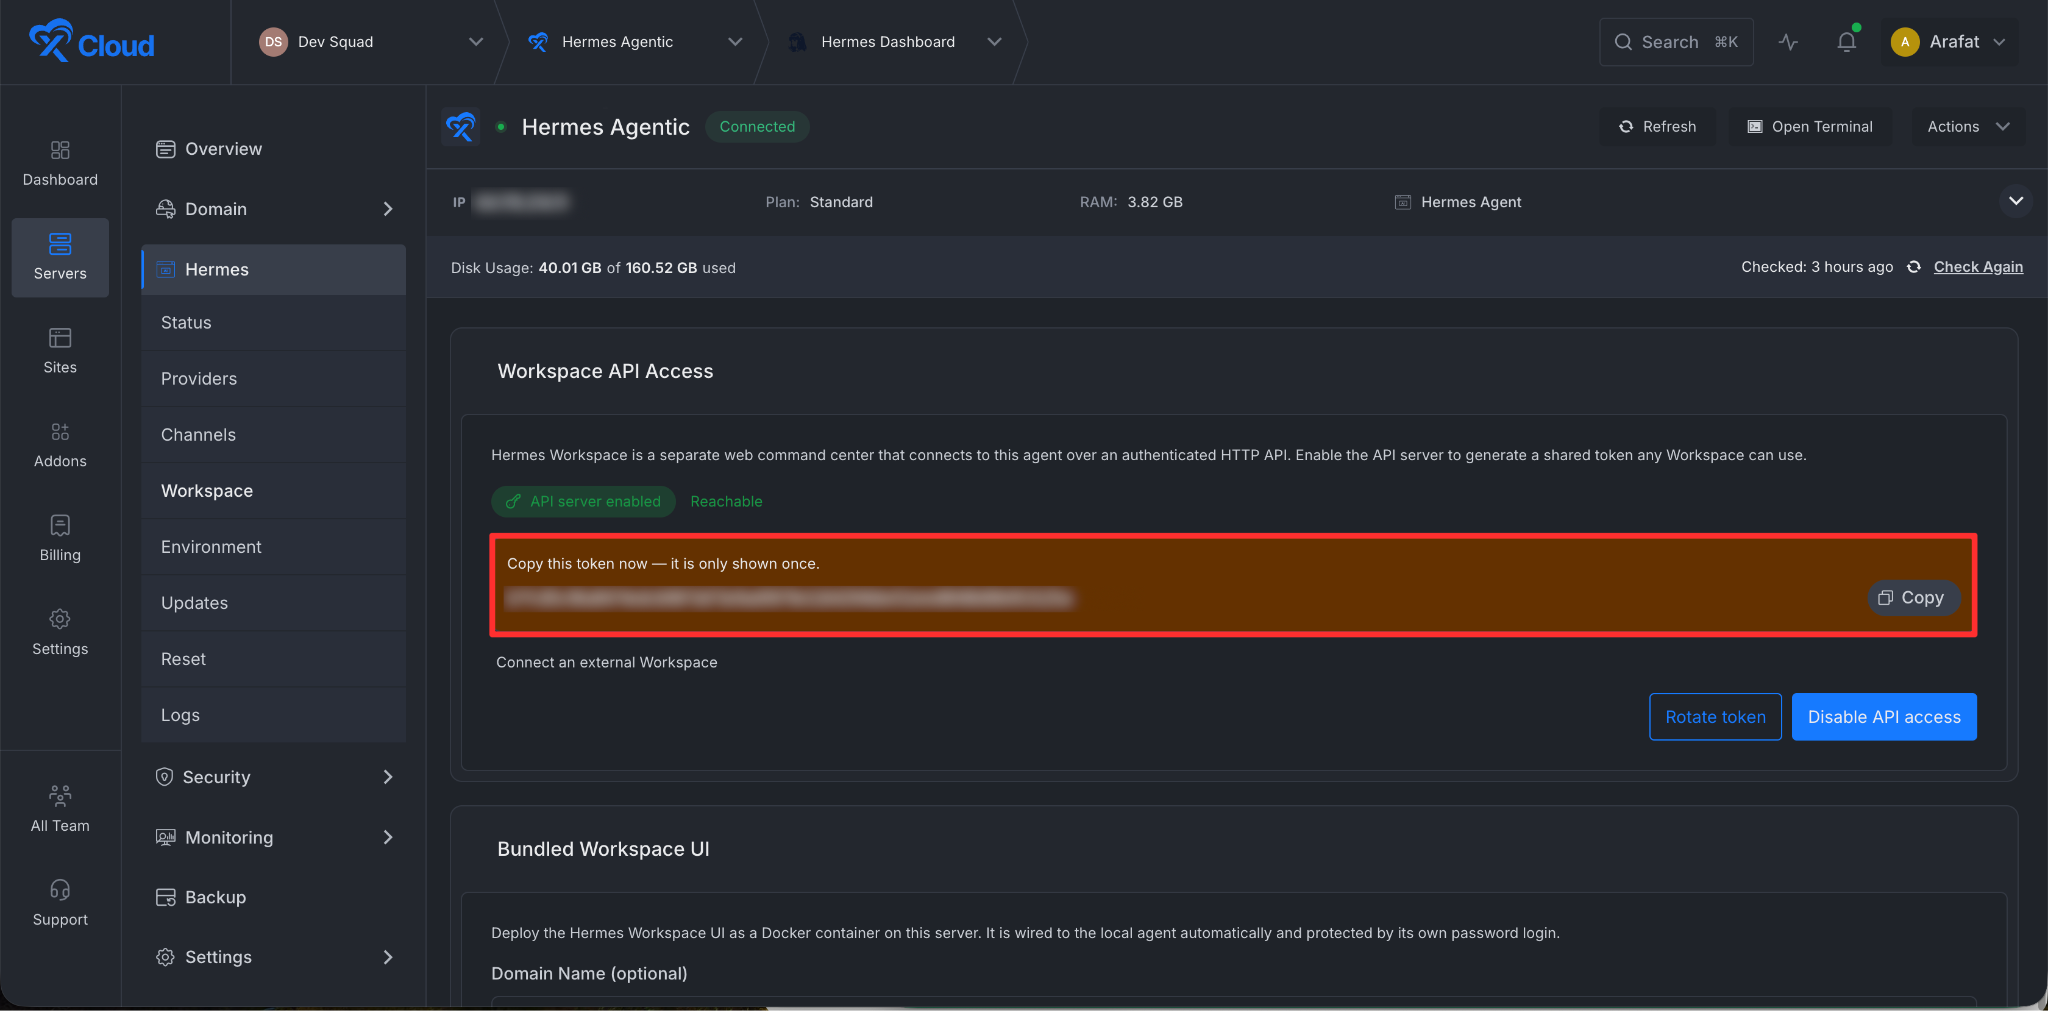Open the Updates submenu item
The width and height of the screenshot is (2048, 1011).
coord(273,603)
